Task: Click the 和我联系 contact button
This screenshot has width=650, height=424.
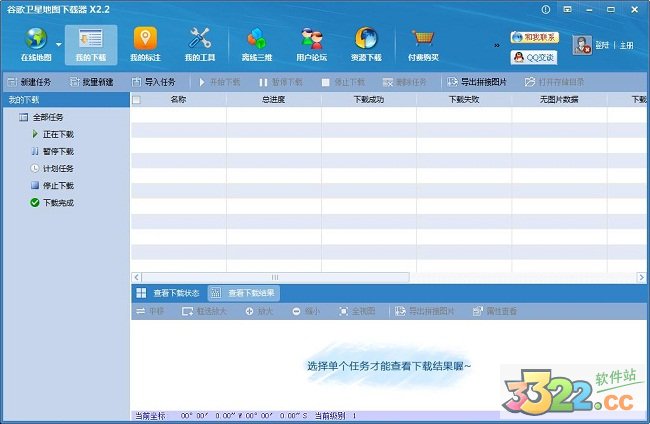Action: pos(535,37)
